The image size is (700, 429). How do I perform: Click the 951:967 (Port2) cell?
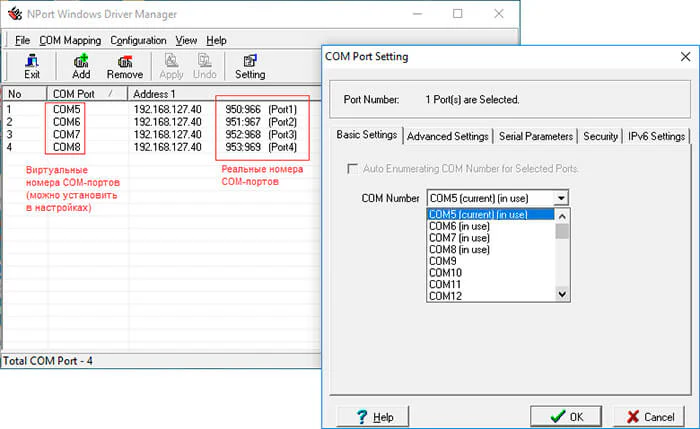pos(261,122)
